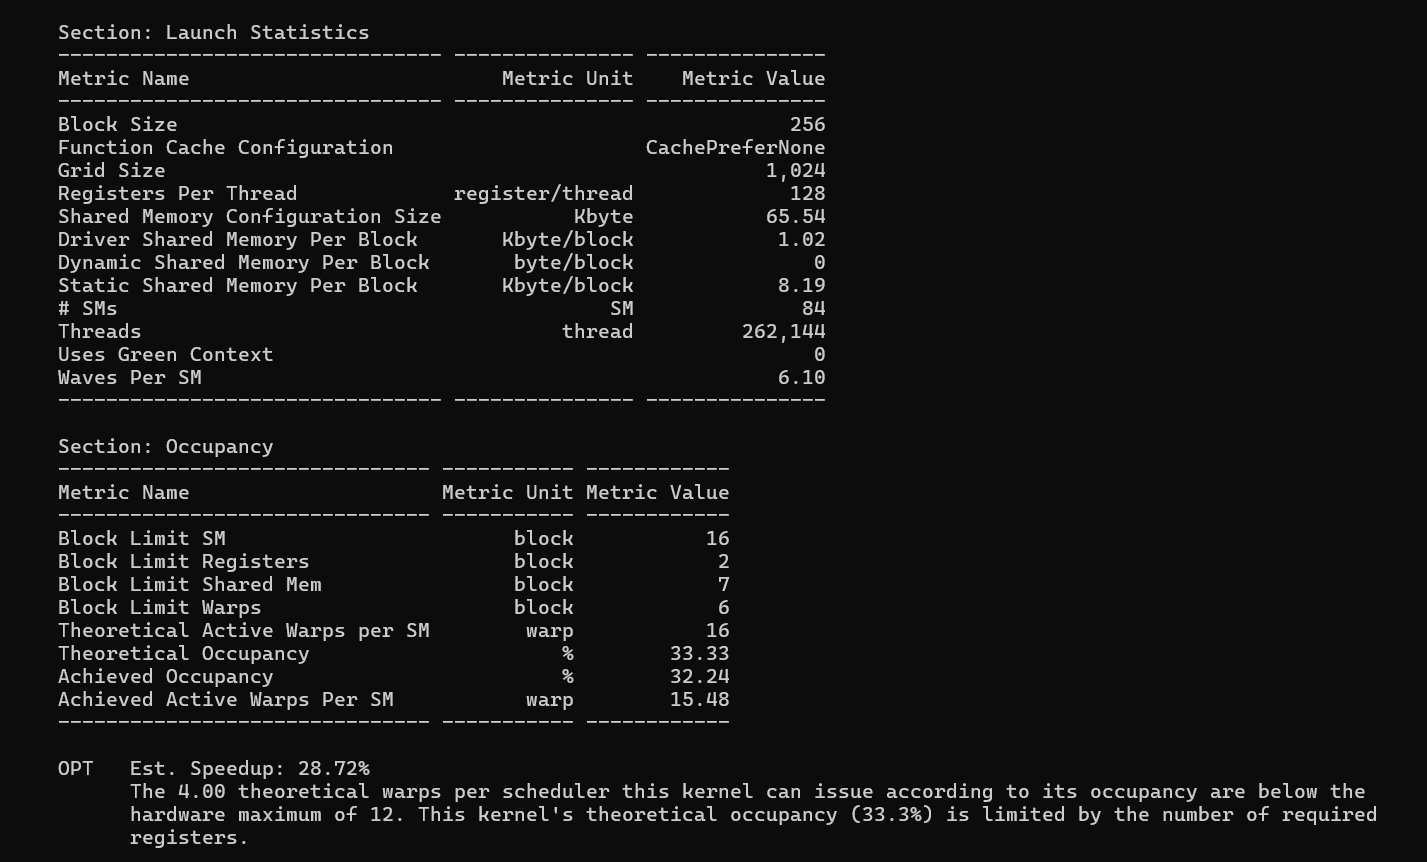
Task: Click the # SMs value 84
Action: tap(813, 309)
